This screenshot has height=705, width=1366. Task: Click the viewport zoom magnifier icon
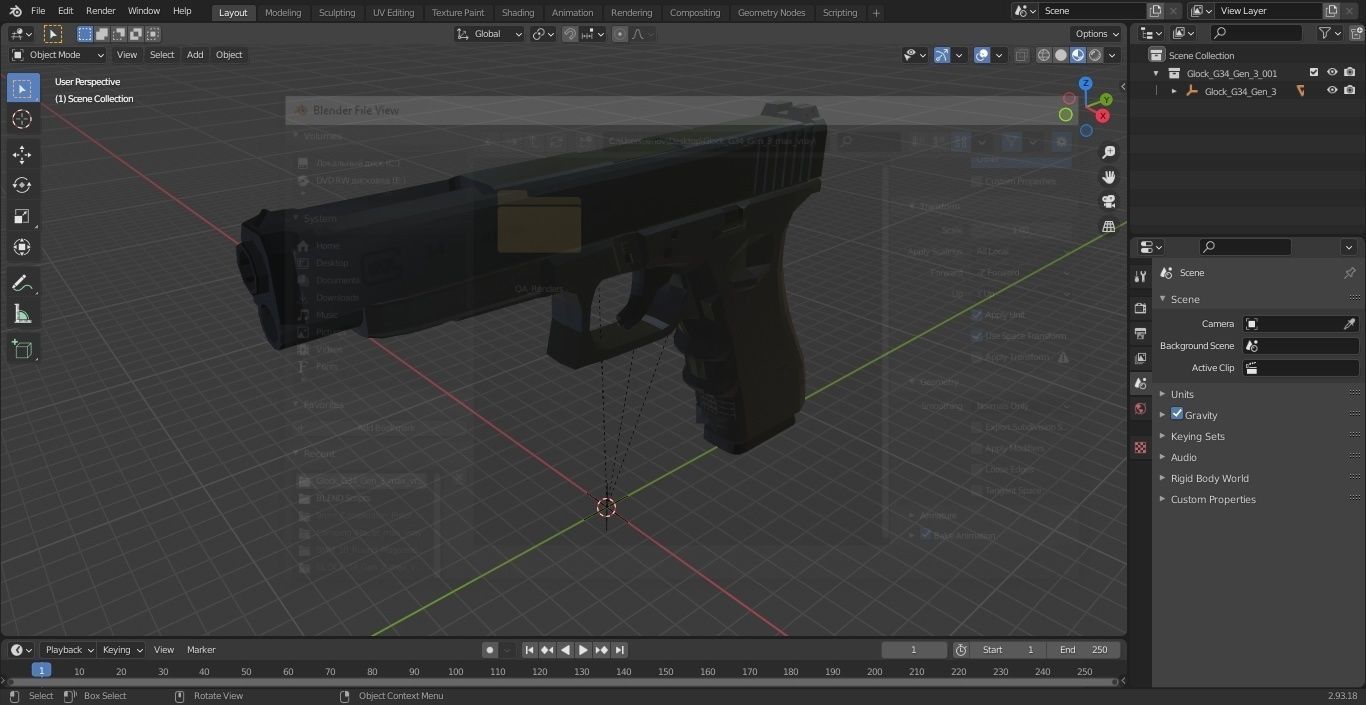point(1108,152)
